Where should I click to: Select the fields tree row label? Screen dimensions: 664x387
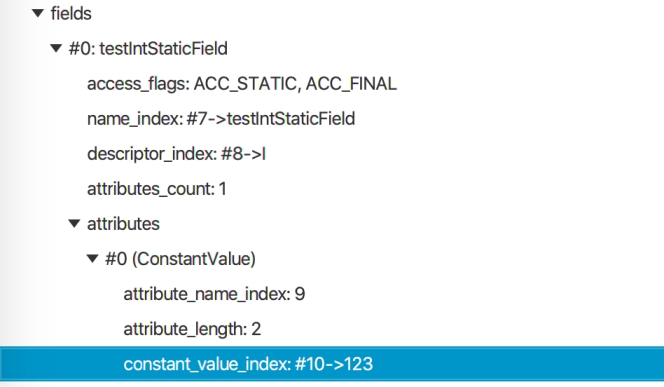click(x=71, y=14)
